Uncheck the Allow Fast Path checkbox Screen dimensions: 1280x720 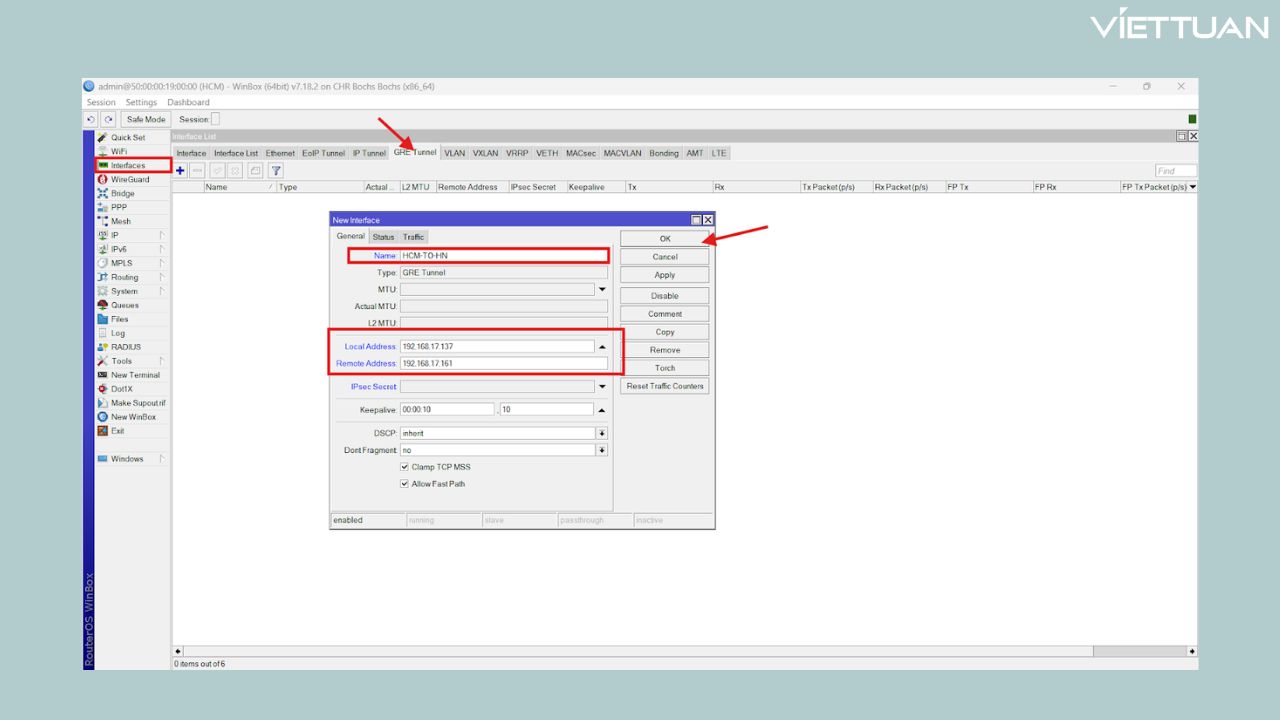click(404, 484)
